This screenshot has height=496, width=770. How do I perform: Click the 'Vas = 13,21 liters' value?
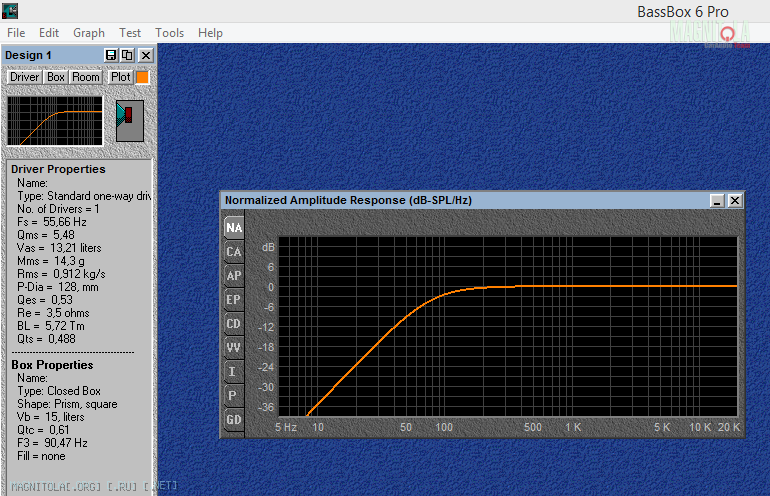pyautogui.click(x=59, y=248)
